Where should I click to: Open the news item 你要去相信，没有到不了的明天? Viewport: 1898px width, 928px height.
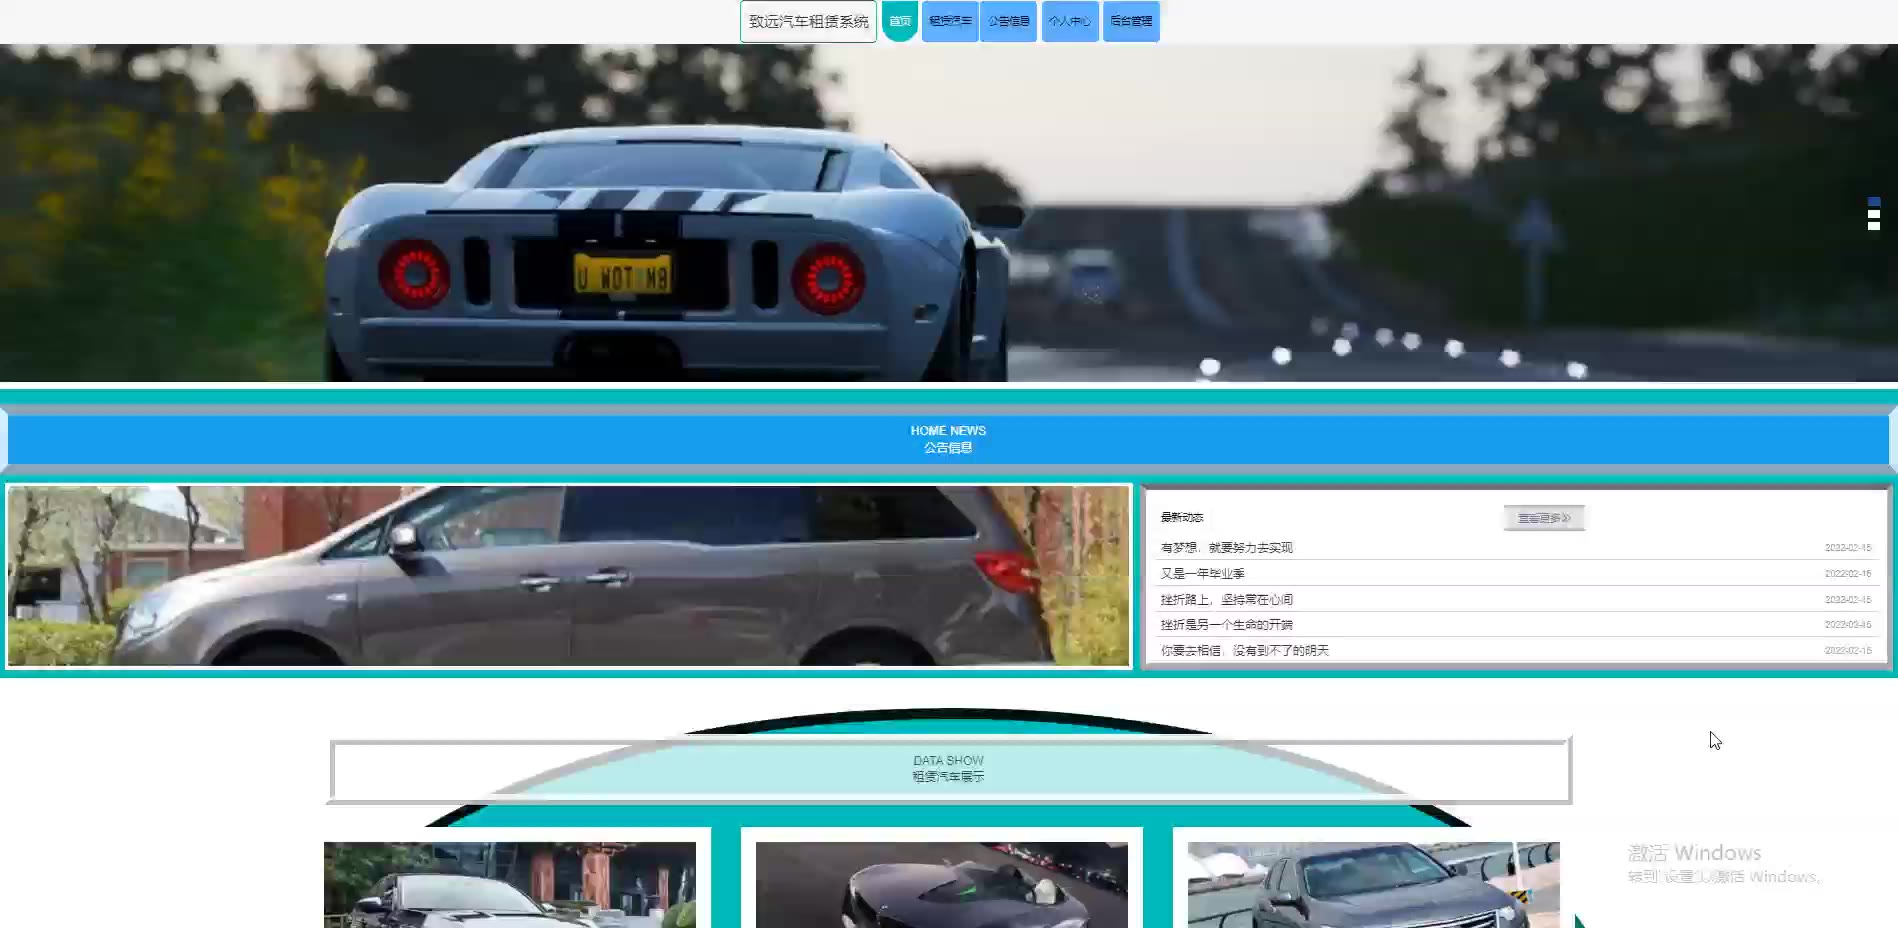tap(1244, 651)
